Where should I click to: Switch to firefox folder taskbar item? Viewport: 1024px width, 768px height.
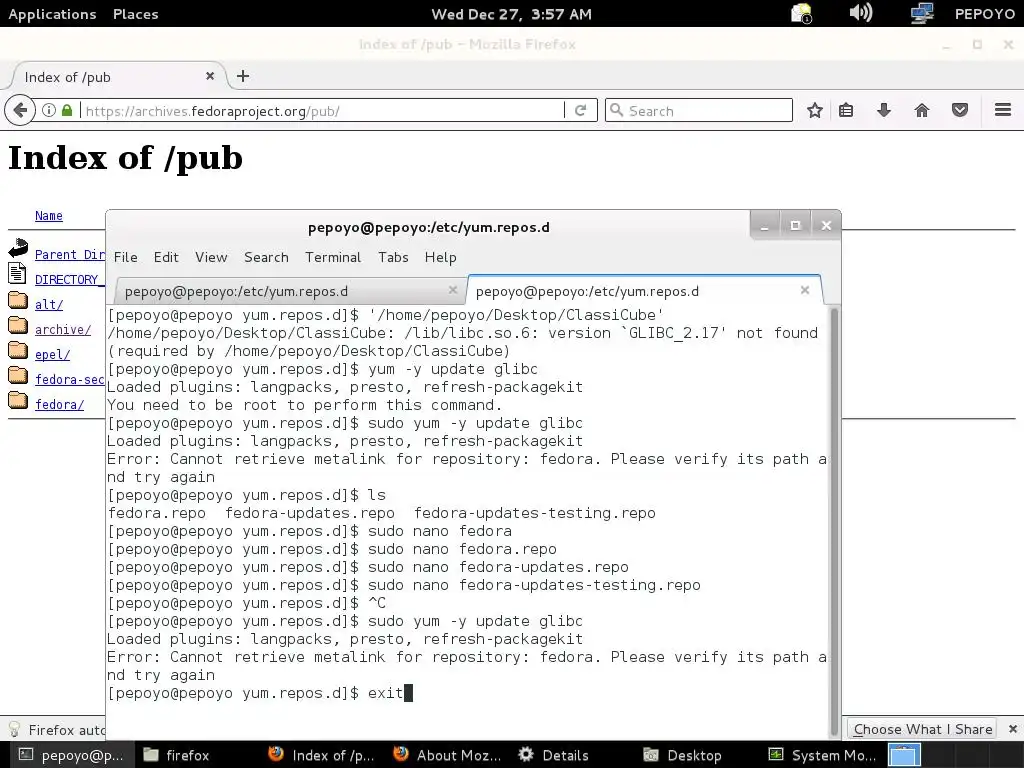[x=178, y=755]
